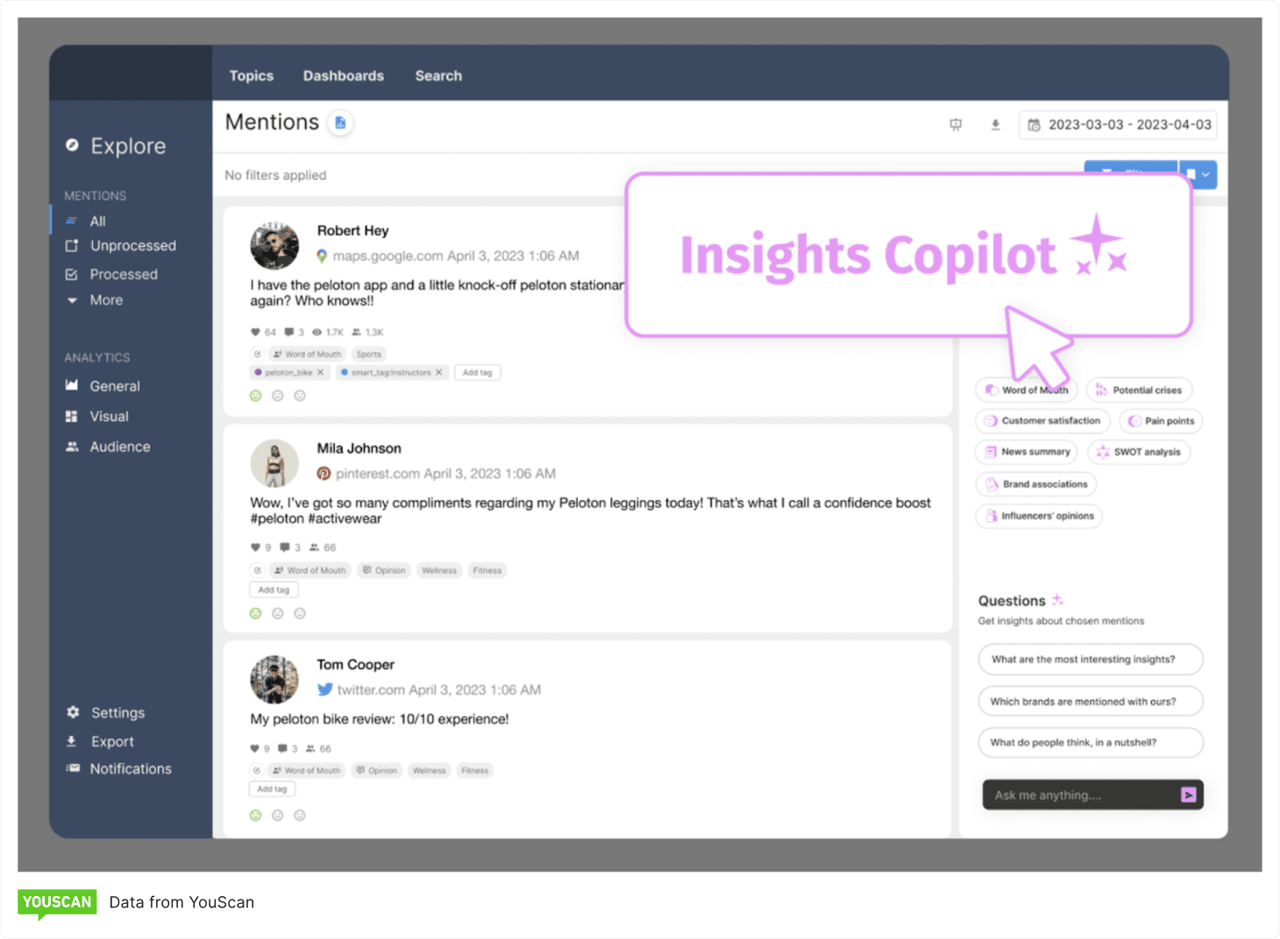Switch to the Search tab
The image size is (1280, 939).
click(438, 75)
